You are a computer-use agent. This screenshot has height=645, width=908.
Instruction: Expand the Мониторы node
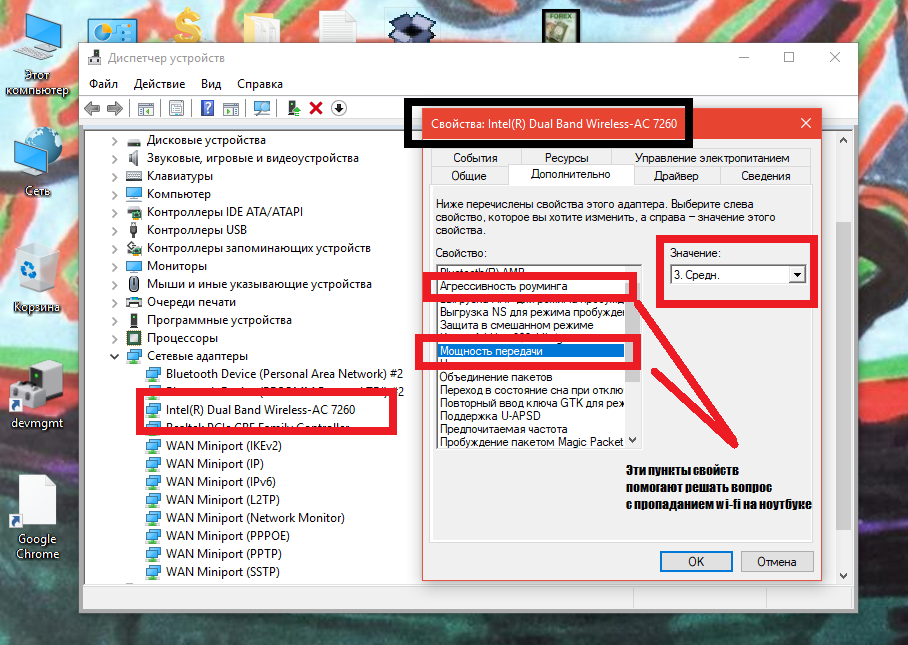[114, 267]
